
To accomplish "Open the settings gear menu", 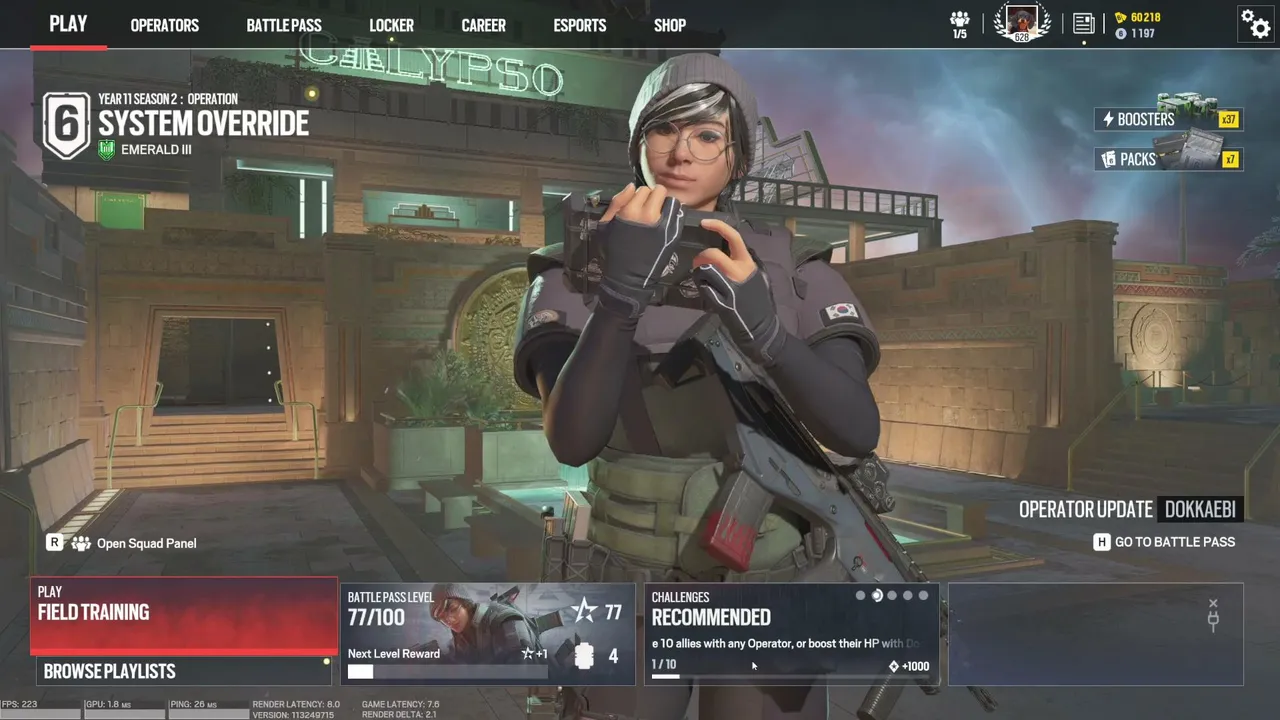I will click(1255, 23).
